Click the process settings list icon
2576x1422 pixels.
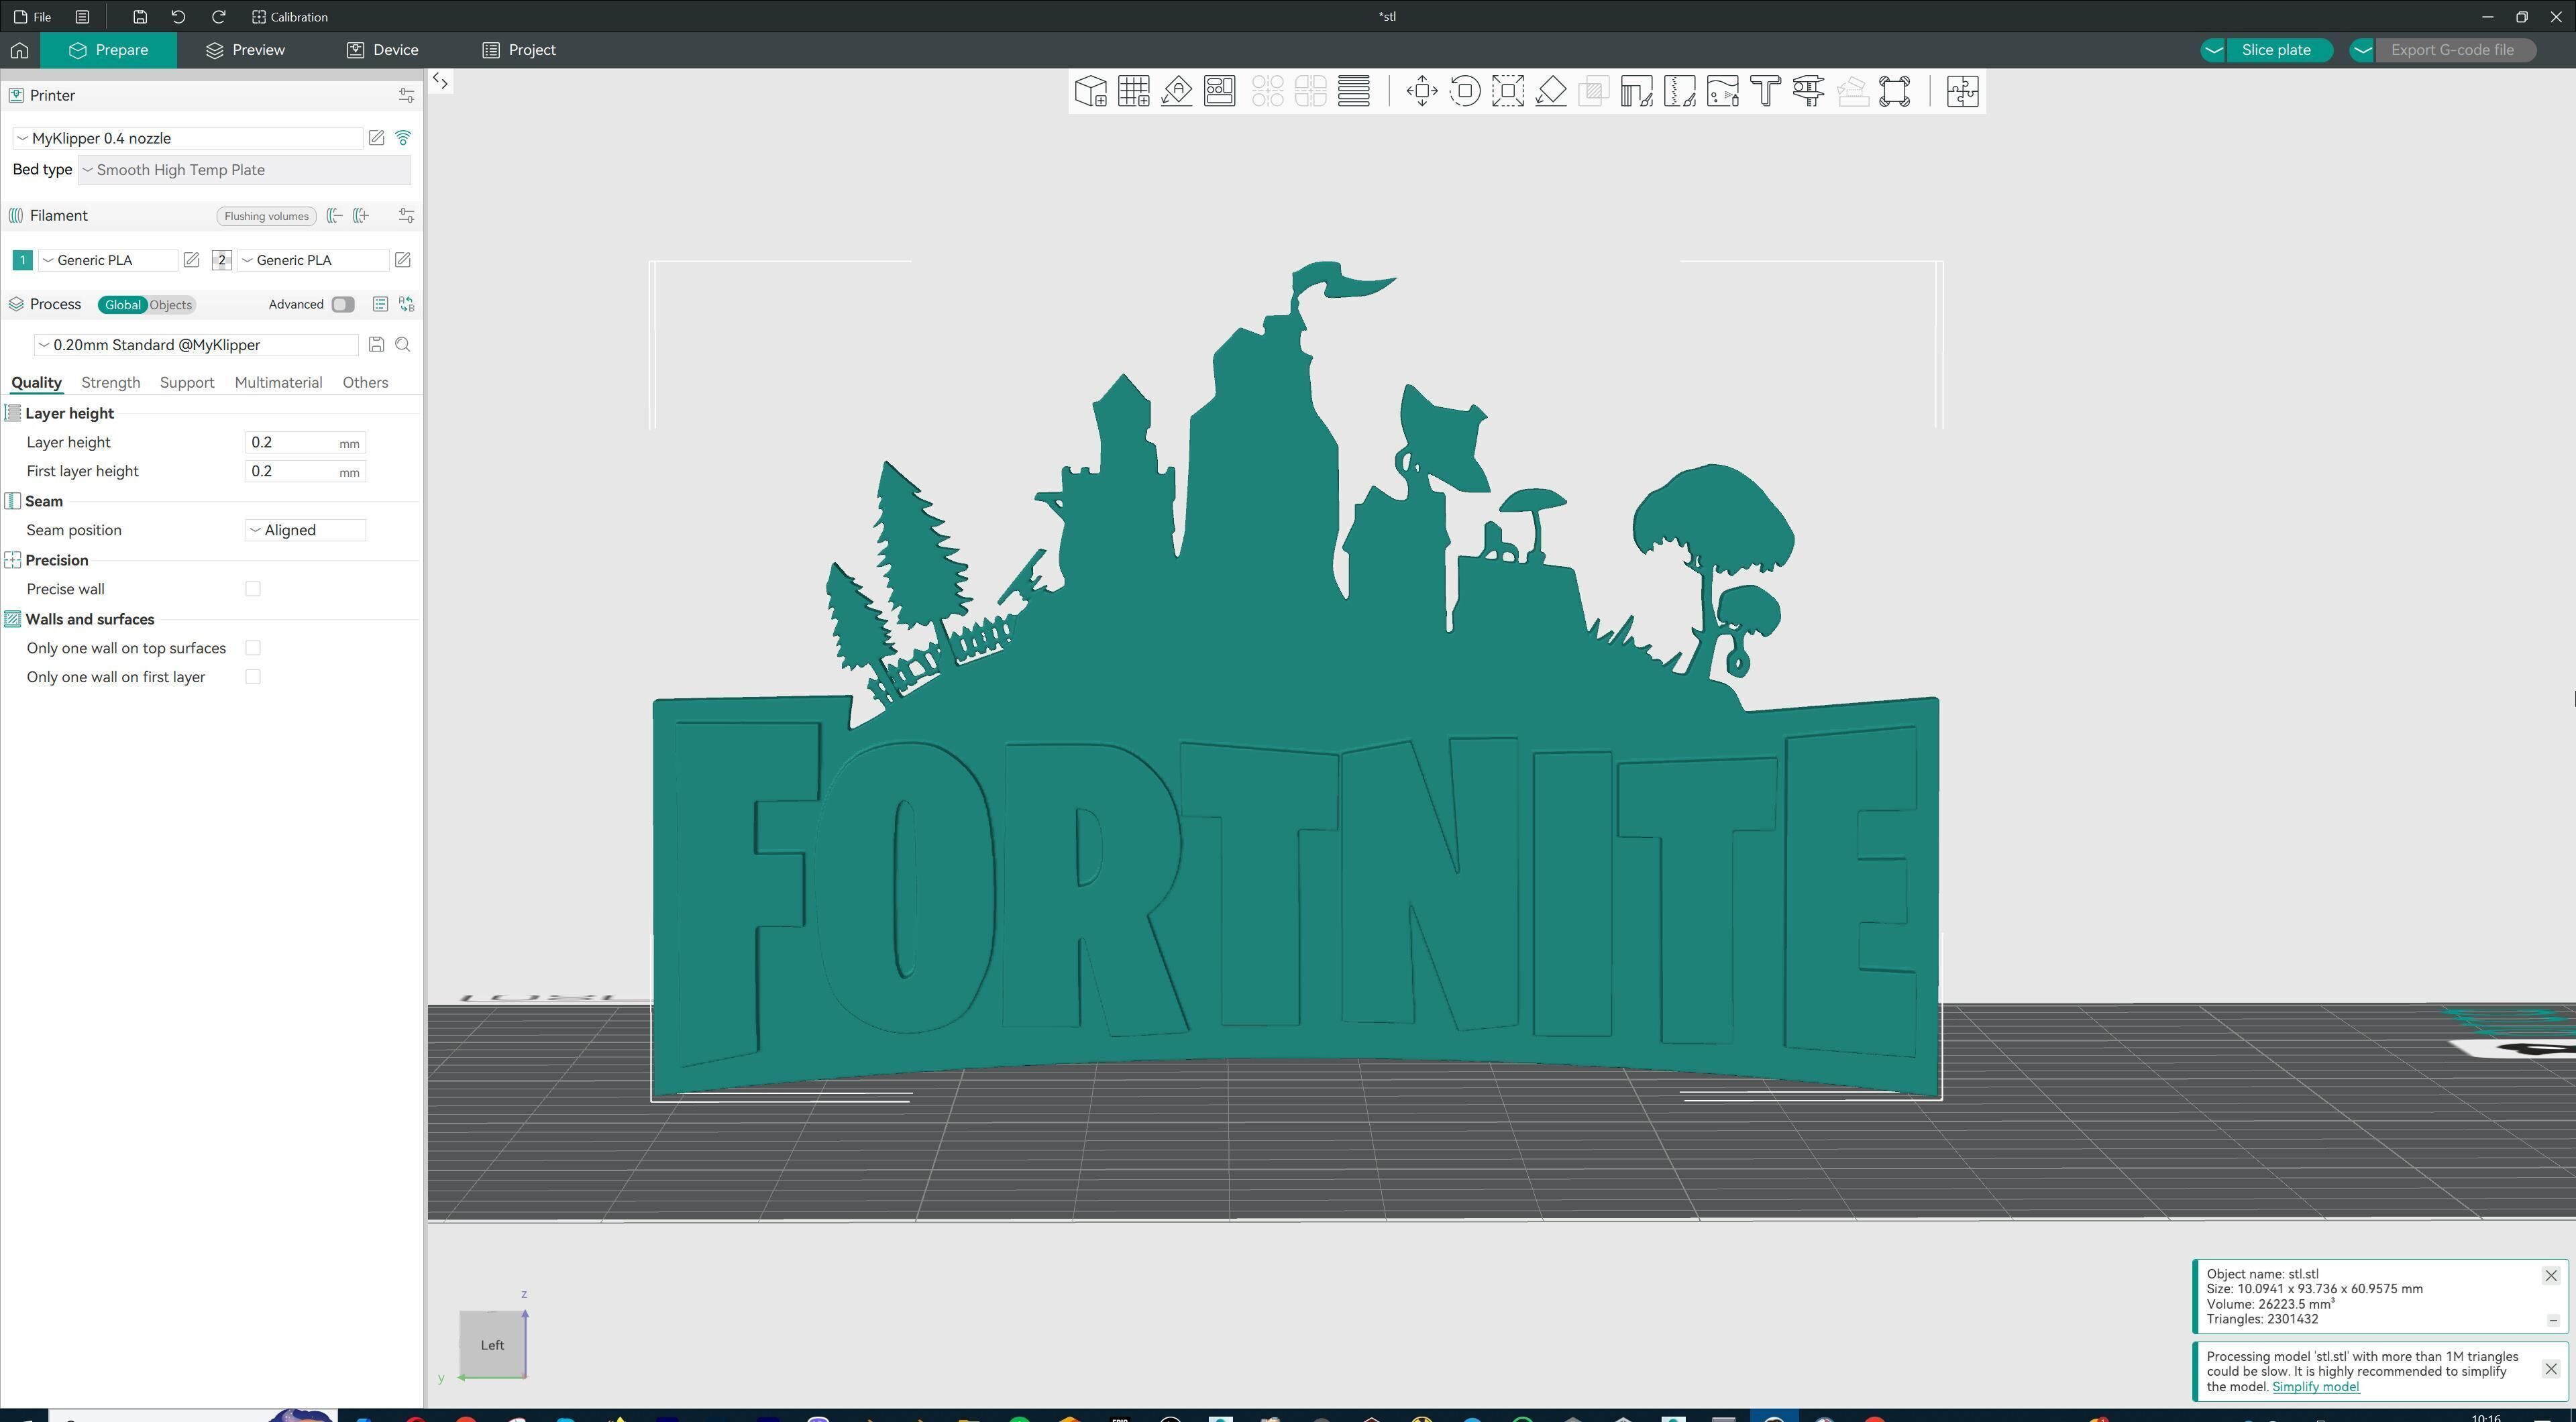(x=380, y=304)
